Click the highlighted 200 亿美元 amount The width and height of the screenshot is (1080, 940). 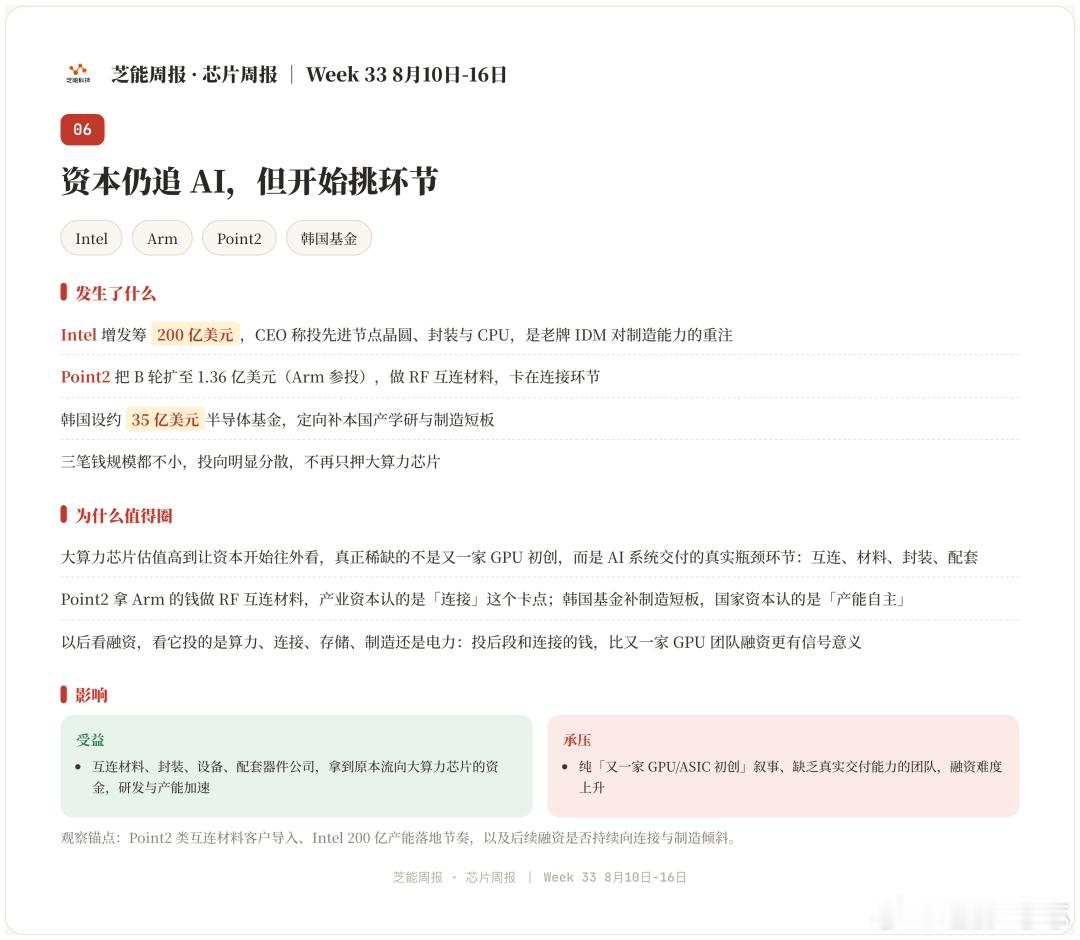(x=195, y=335)
